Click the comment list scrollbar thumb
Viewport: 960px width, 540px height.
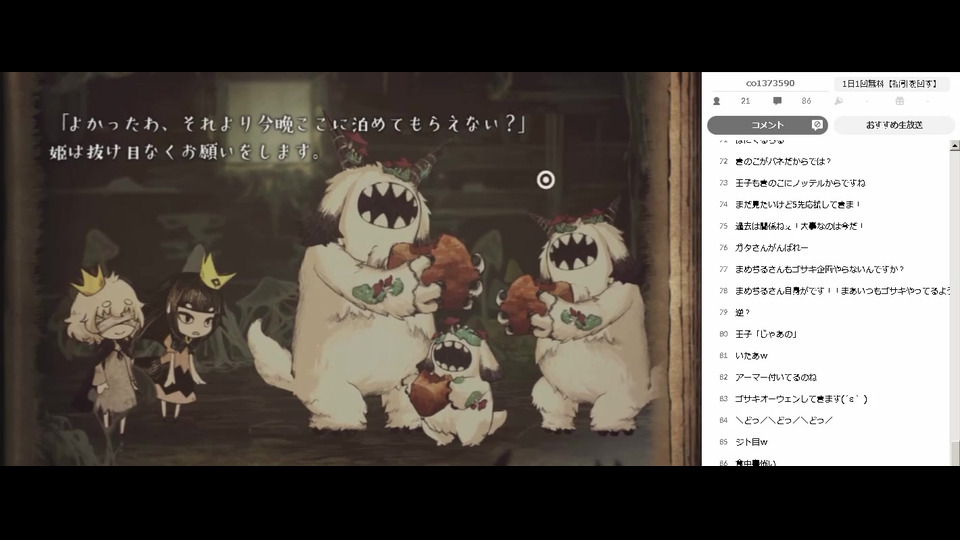click(954, 453)
